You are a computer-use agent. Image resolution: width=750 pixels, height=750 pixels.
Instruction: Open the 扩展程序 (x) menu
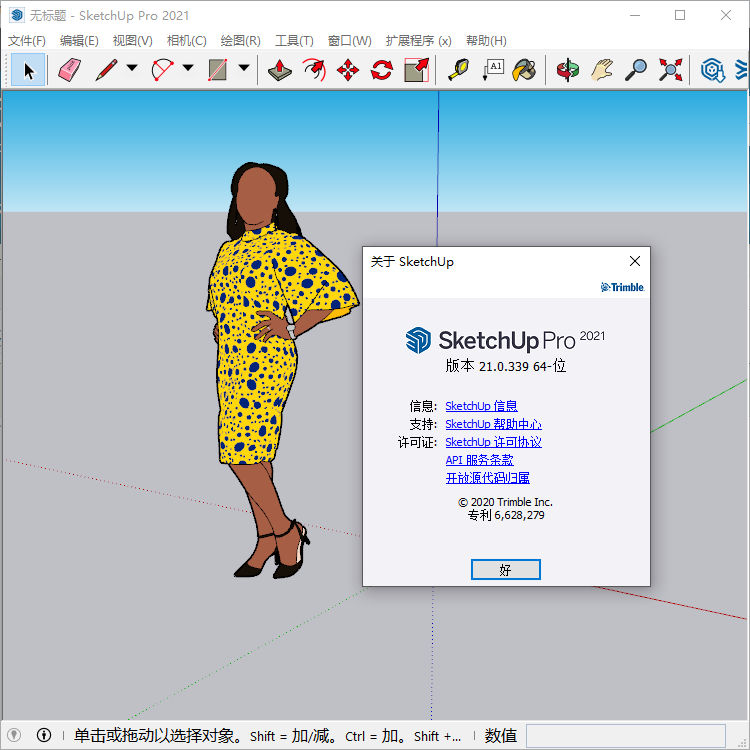[x=419, y=41]
